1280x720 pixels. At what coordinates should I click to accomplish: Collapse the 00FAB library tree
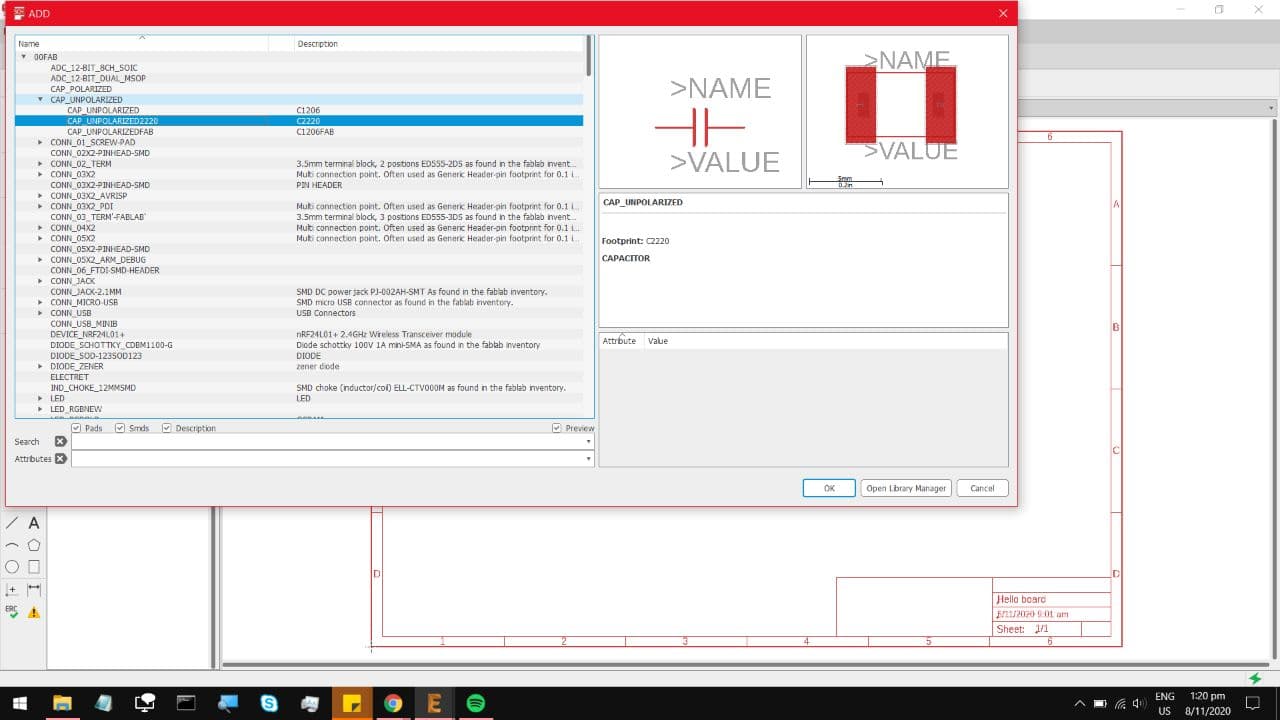pyautogui.click(x=24, y=57)
